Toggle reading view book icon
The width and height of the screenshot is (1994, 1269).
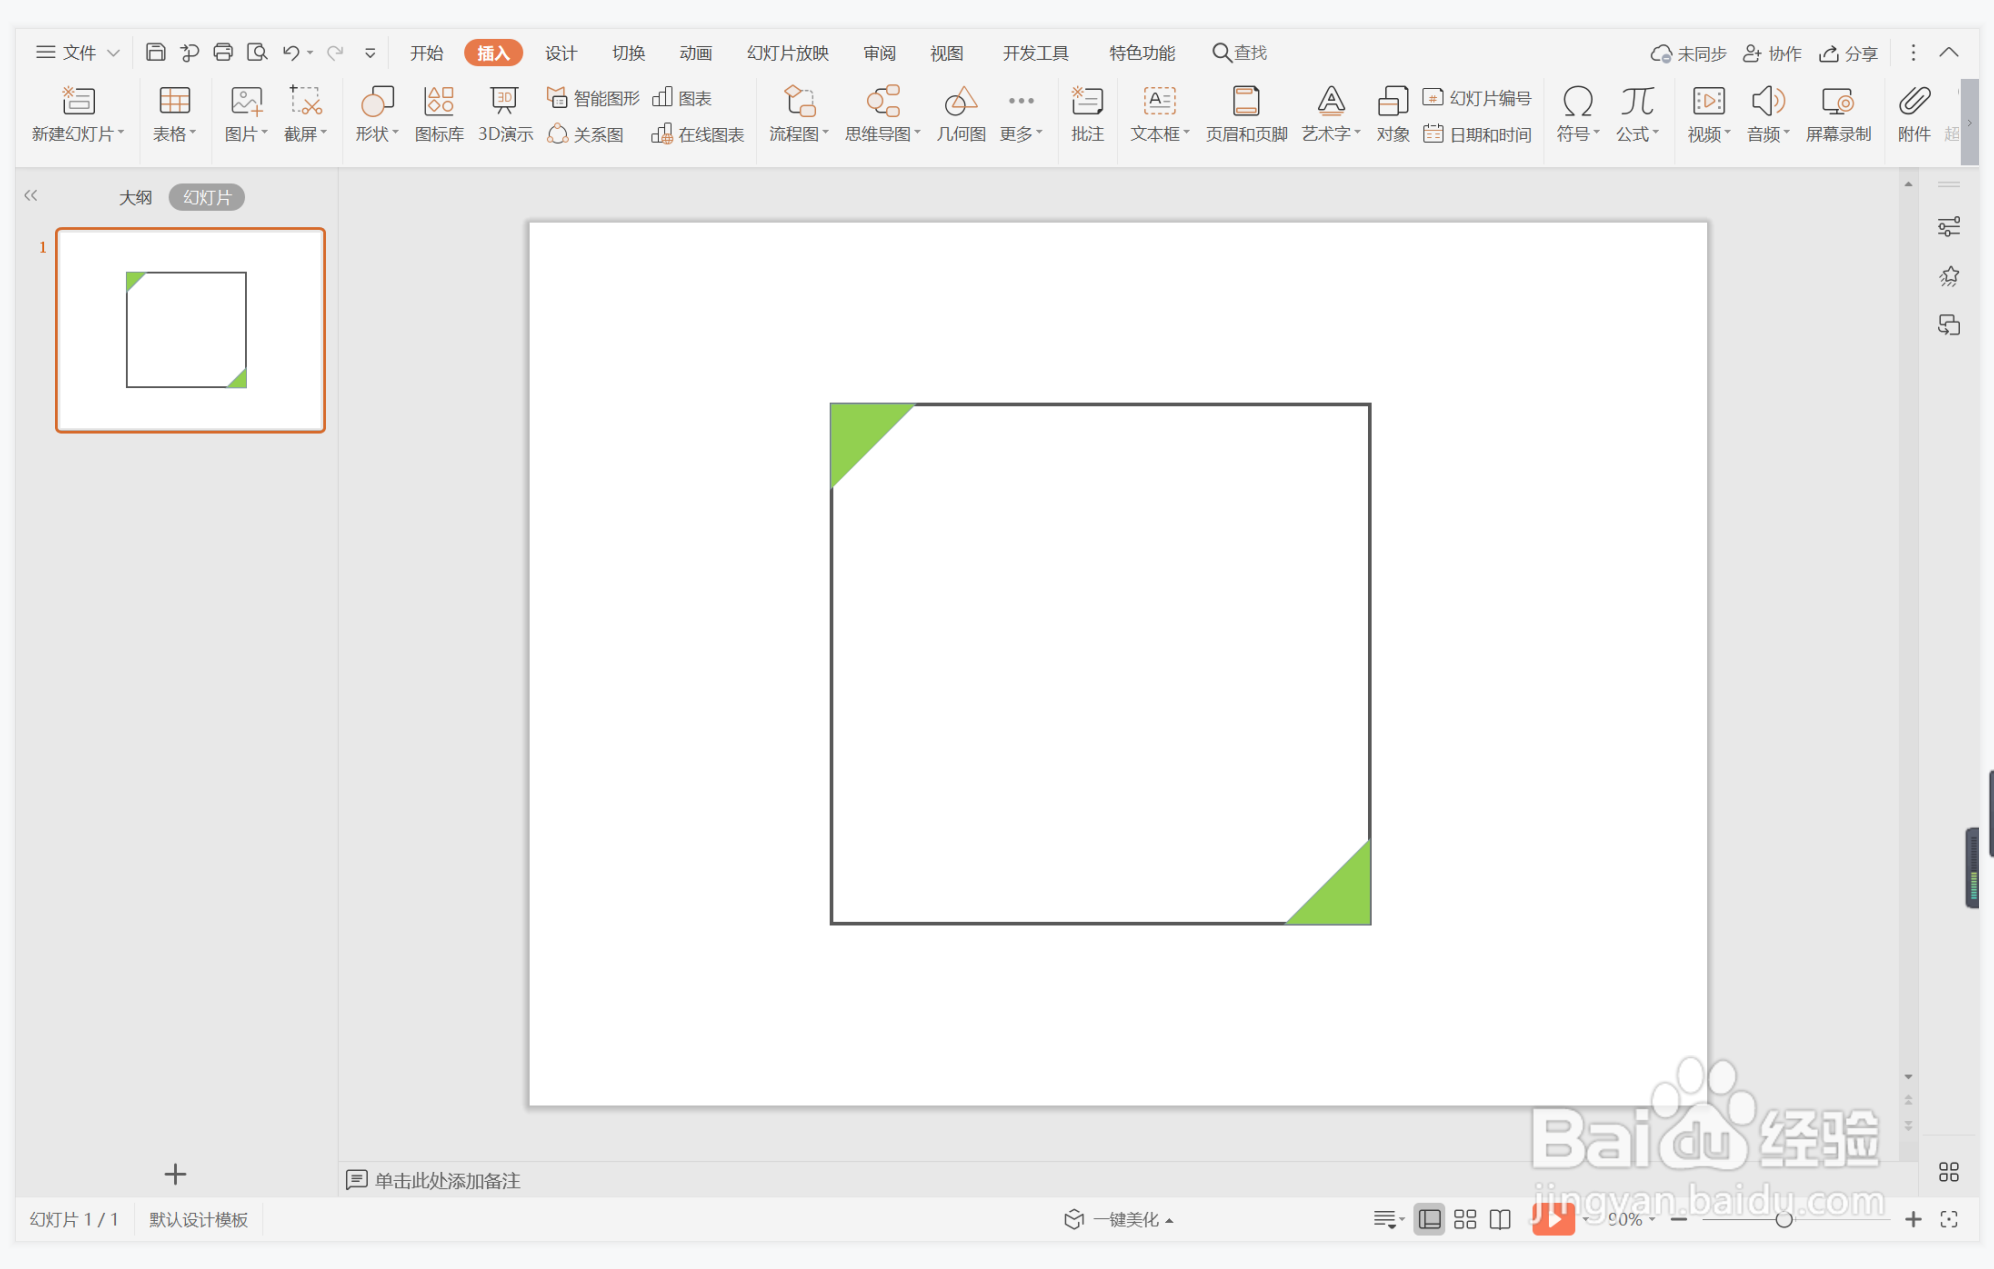[x=1500, y=1219]
